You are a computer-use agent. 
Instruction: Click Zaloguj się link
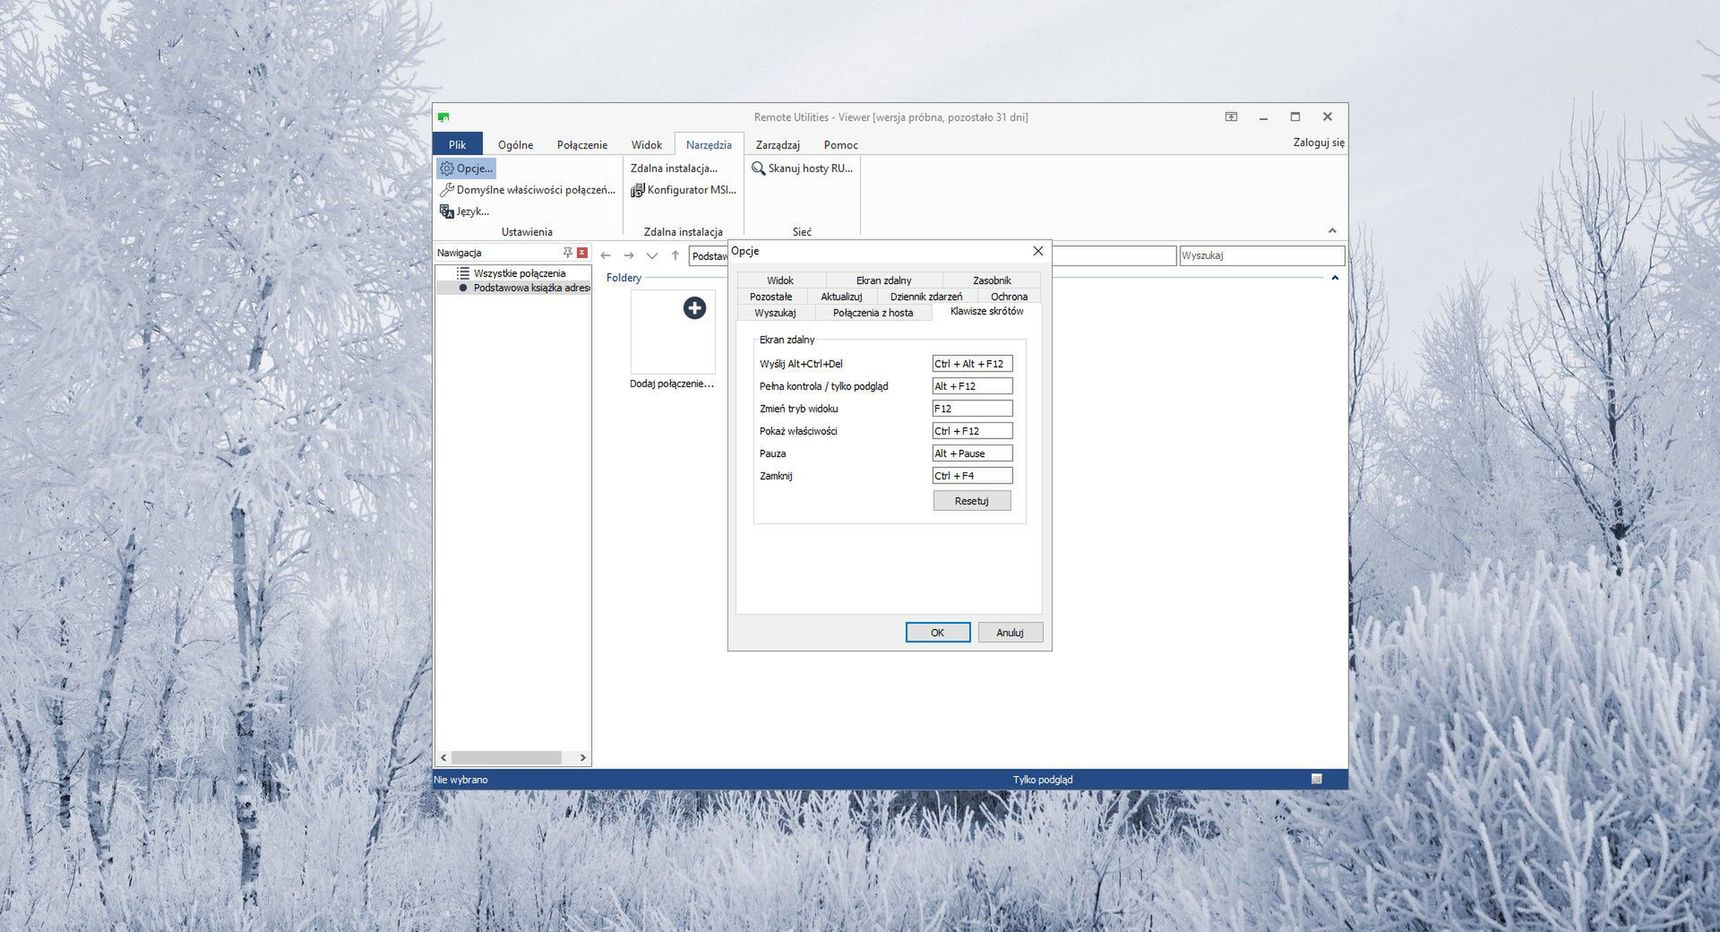pos(1319,142)
